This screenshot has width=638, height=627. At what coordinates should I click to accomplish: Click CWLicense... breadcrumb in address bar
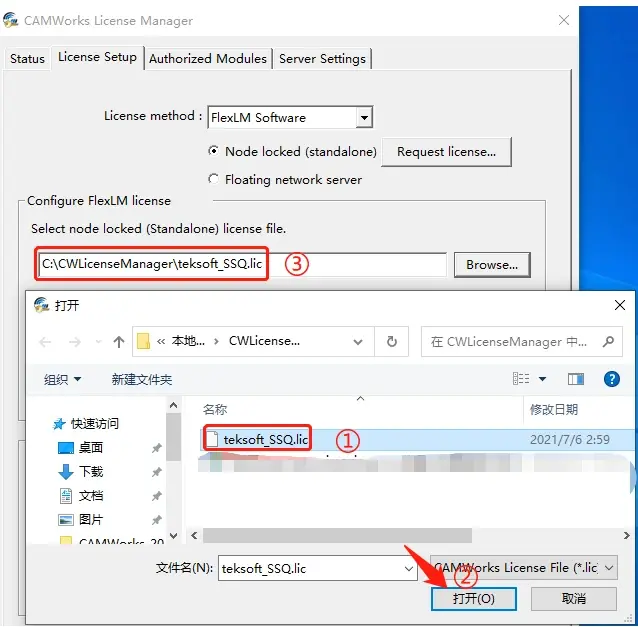pyautogui.click(x=264, y=341)
